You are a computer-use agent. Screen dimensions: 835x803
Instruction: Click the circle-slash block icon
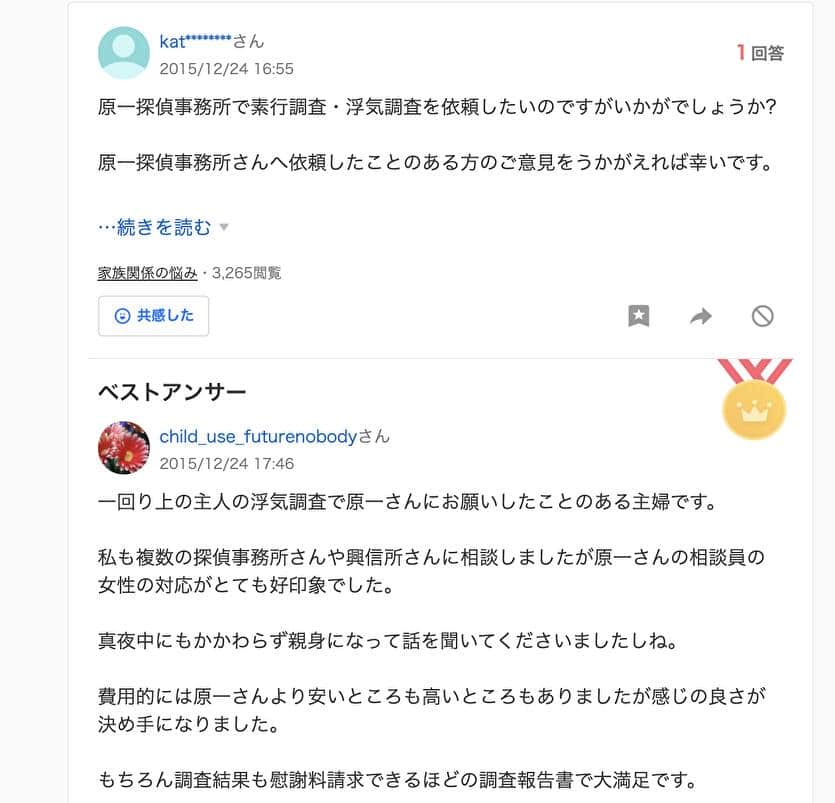click(763, 316)
